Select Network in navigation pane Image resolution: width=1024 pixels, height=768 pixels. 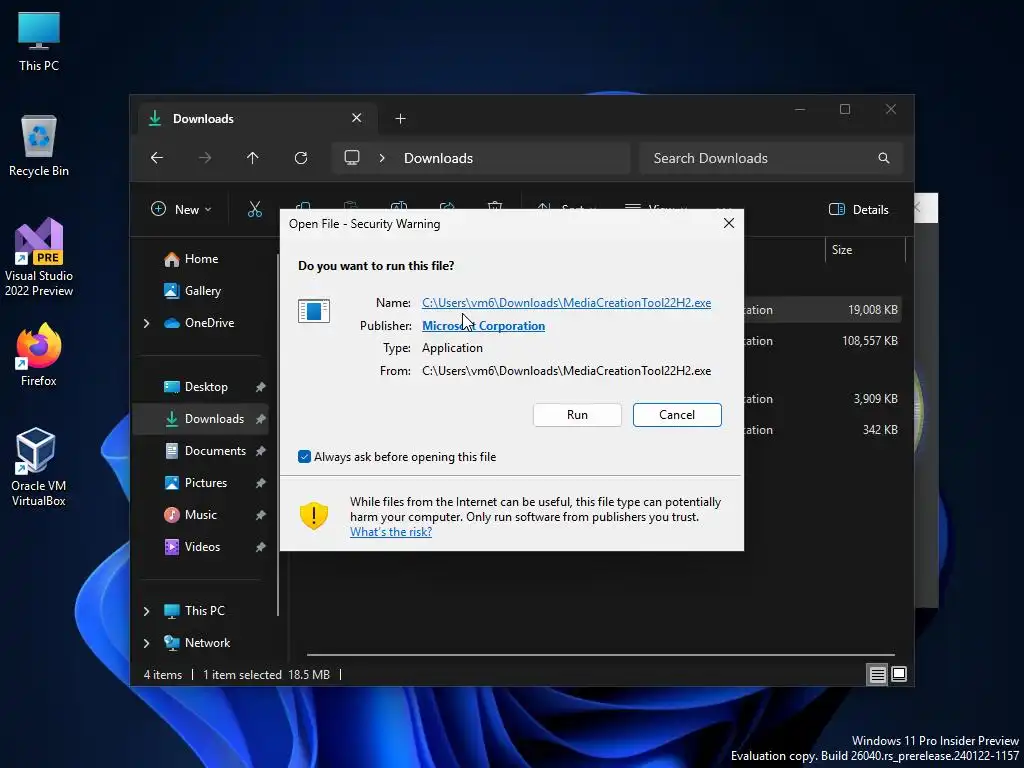pyautogui.click(x=207, y=643)
